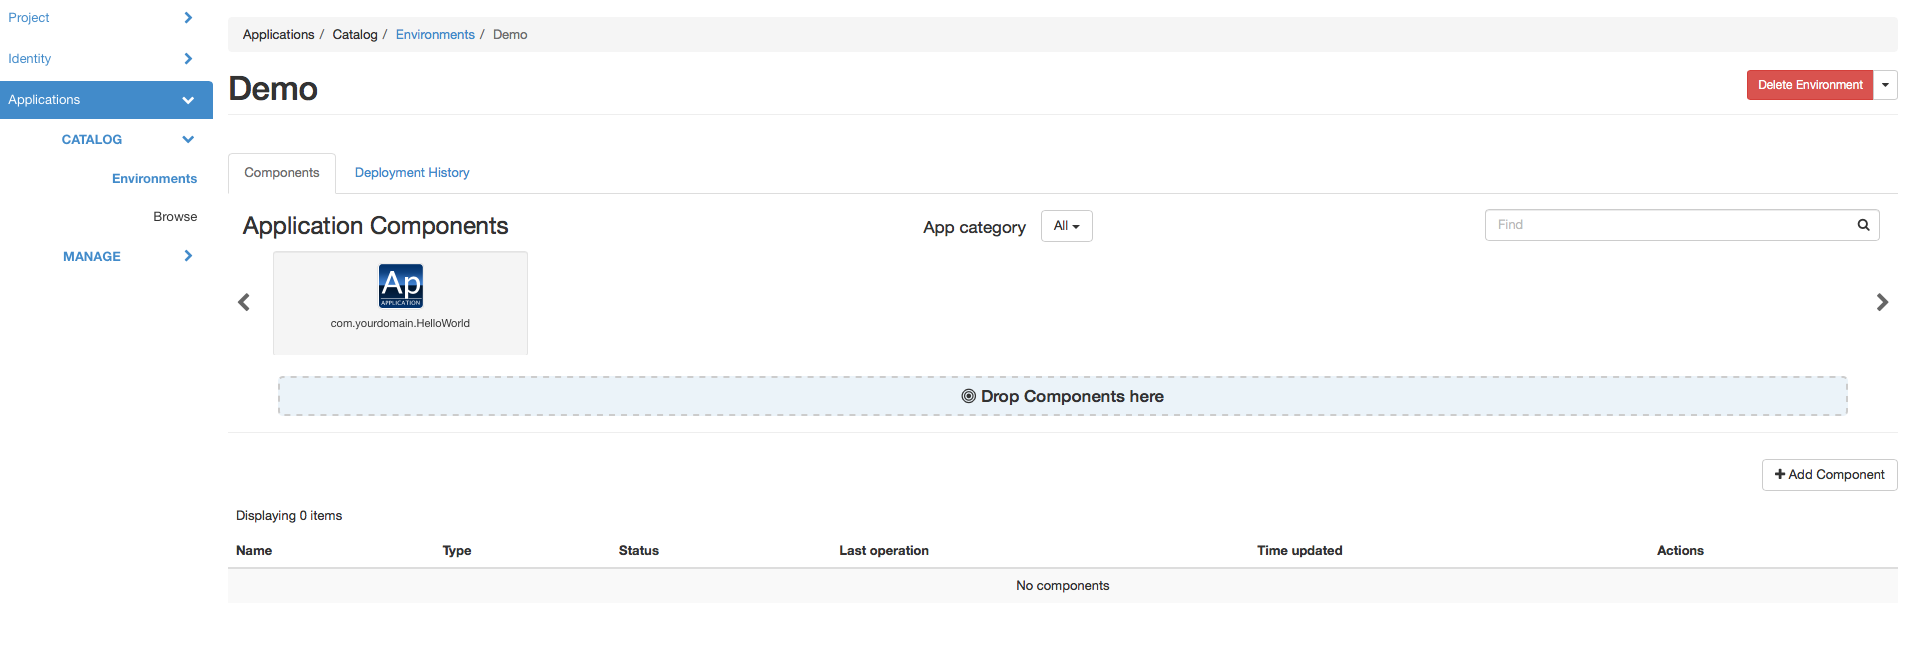Click the search magnifier icon in Find box
1907x649 pixels.
click(1863, 225)
